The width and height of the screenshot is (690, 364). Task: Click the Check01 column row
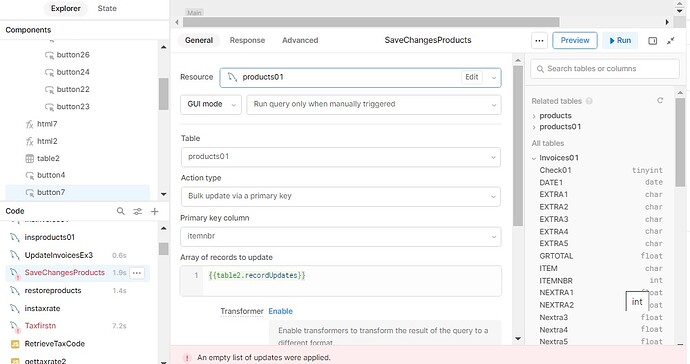tap(601, 170)
